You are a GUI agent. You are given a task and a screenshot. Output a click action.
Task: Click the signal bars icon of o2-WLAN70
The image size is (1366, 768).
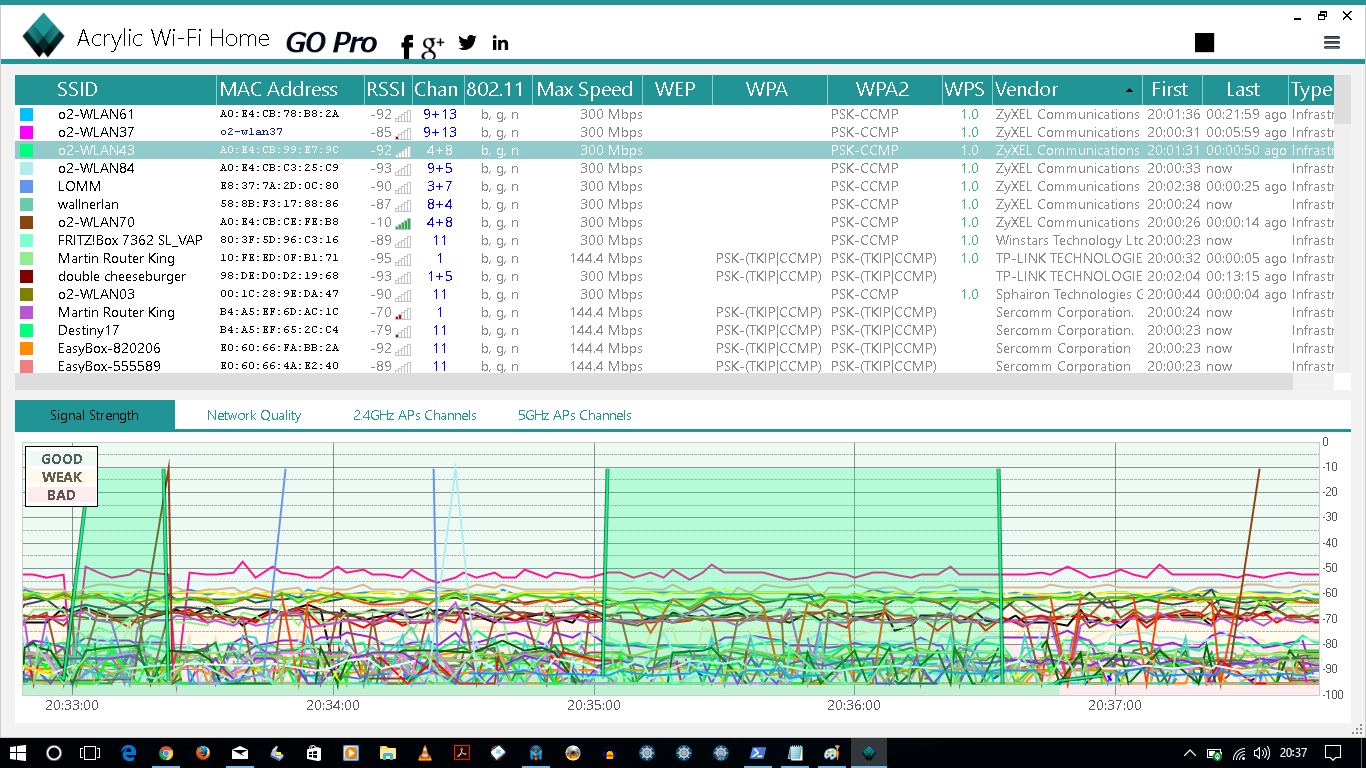[403, 223]
